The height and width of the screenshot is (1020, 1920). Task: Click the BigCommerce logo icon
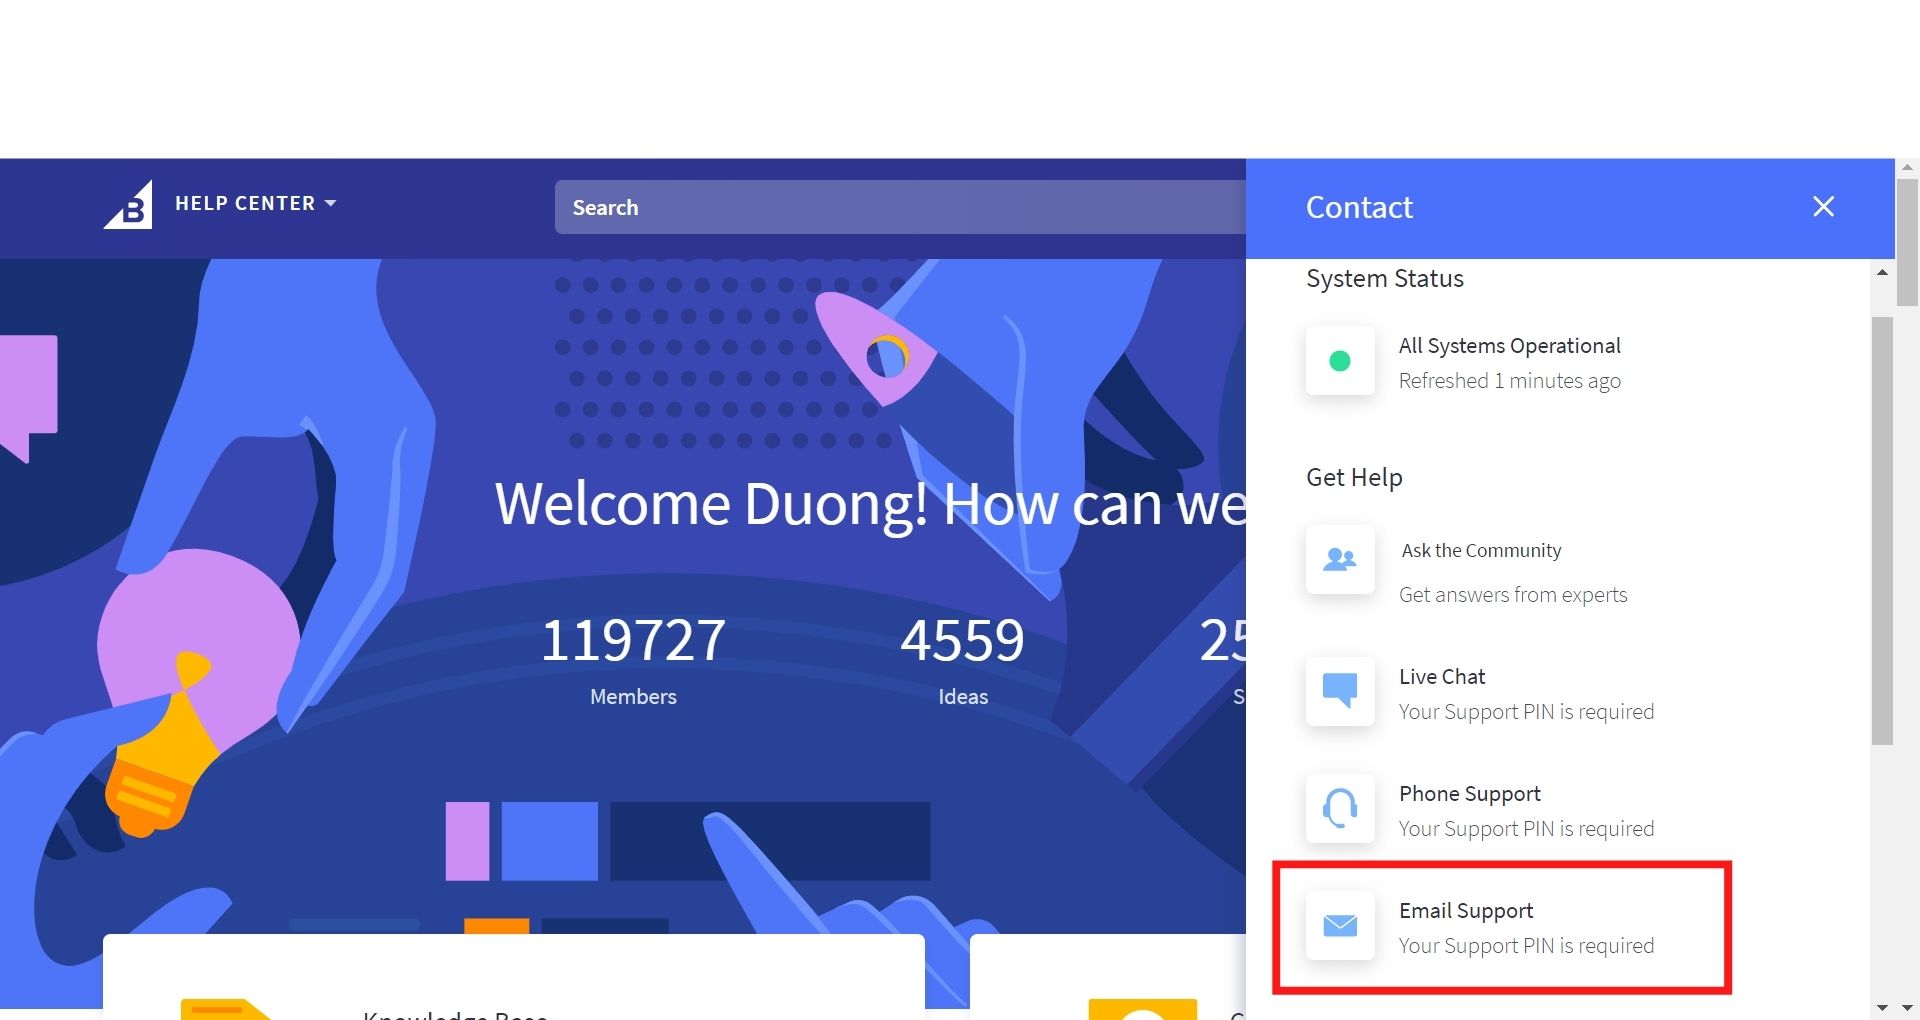129,205
